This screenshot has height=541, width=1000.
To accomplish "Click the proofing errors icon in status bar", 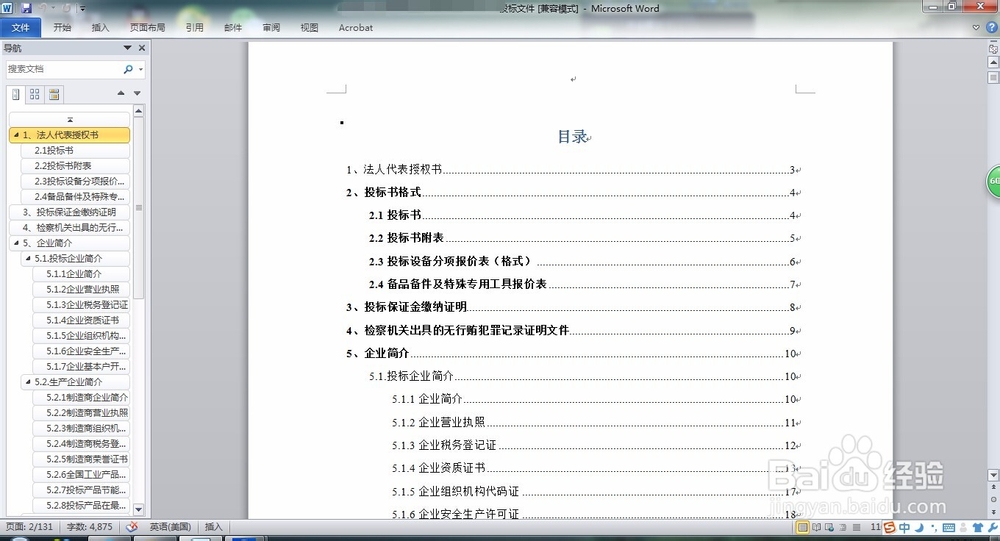I will pyautogui.click(x=132, y=527).
